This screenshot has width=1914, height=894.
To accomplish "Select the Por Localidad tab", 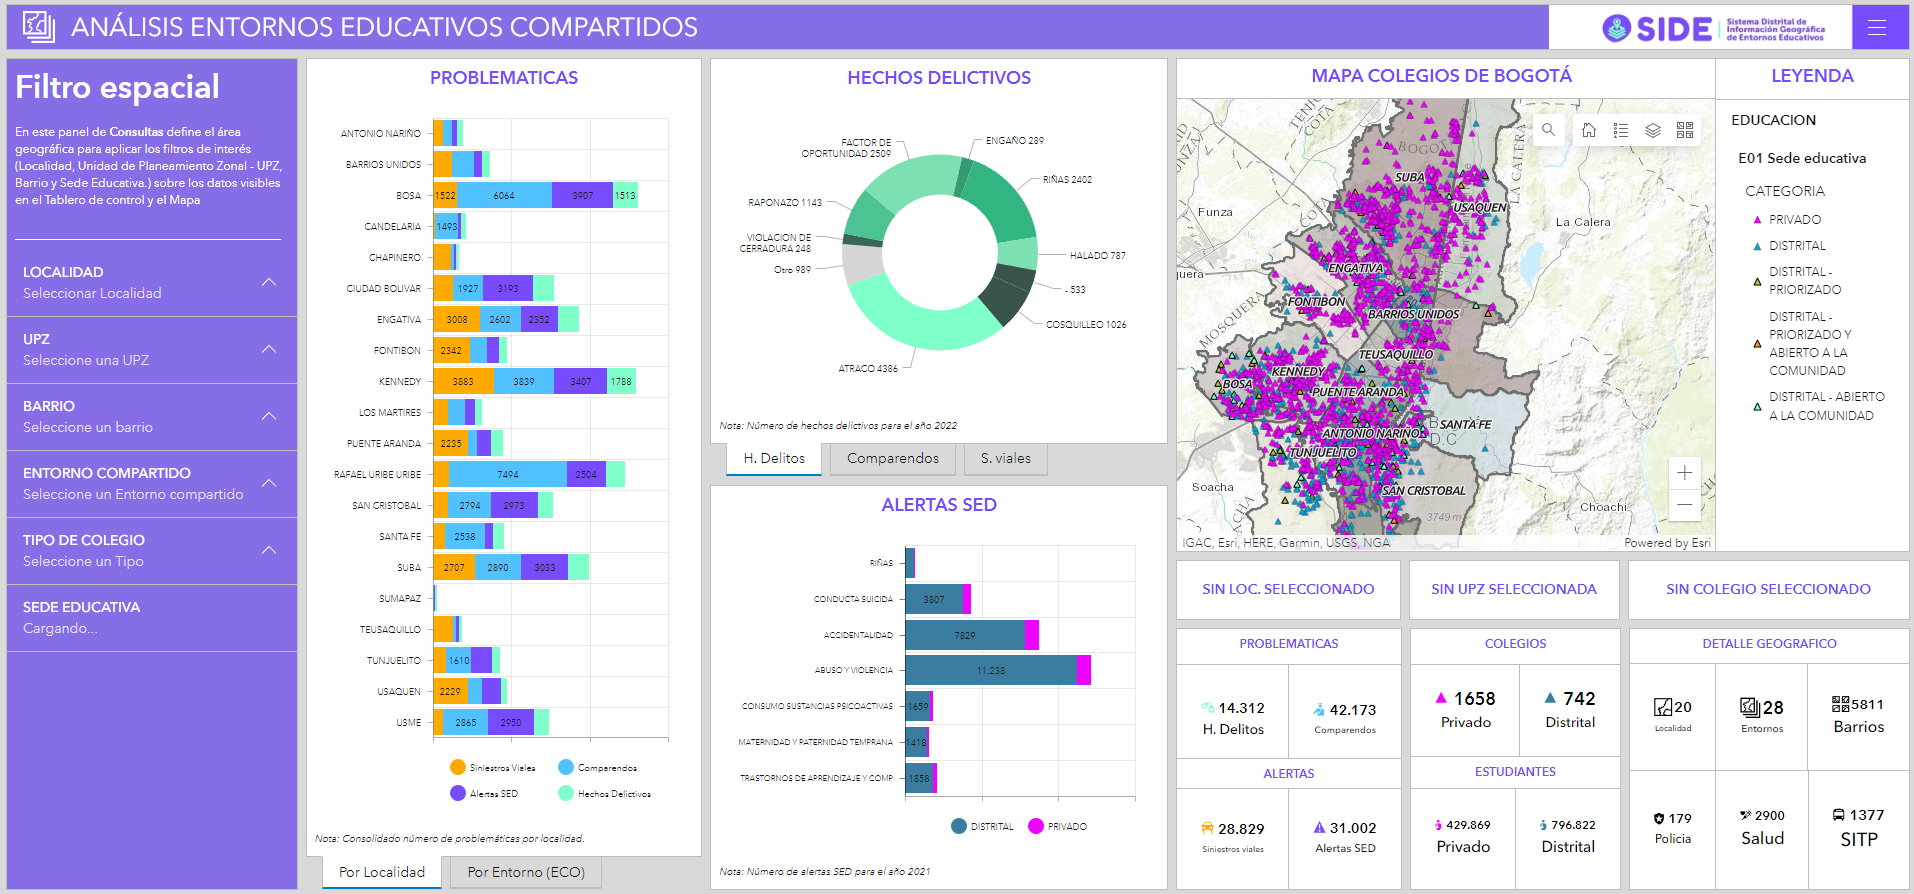I will click(382, 872).
